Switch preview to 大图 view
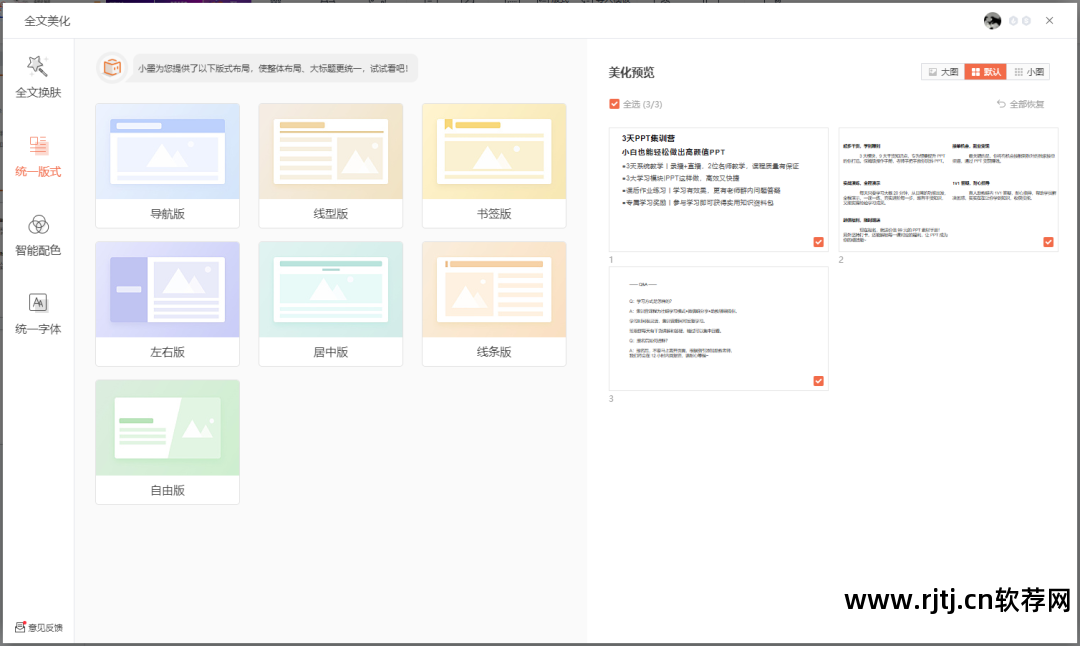 (x=943, y=72)
